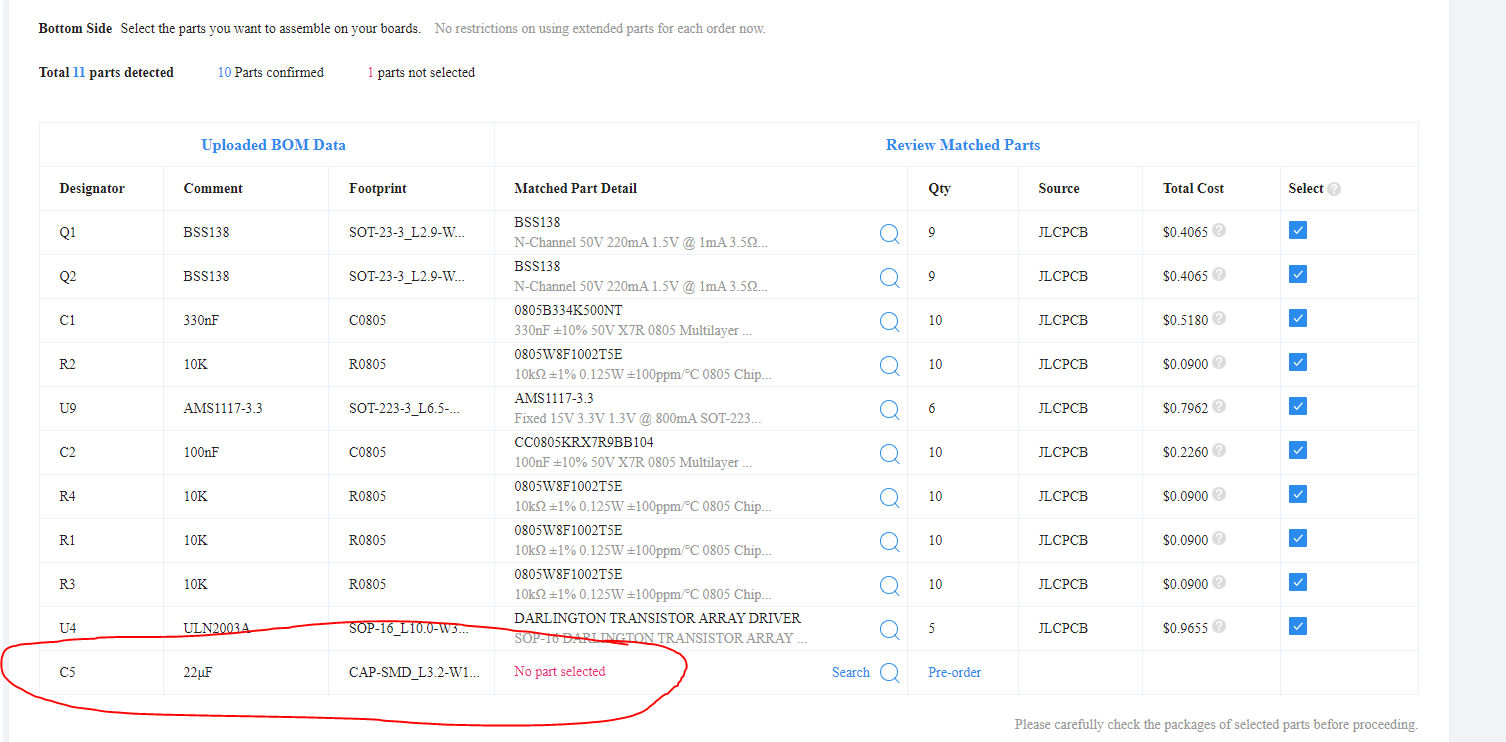Click the Designator column header
Image resolution: width=1506 pixels, height=742 pixels.
[x=91, y=188]
